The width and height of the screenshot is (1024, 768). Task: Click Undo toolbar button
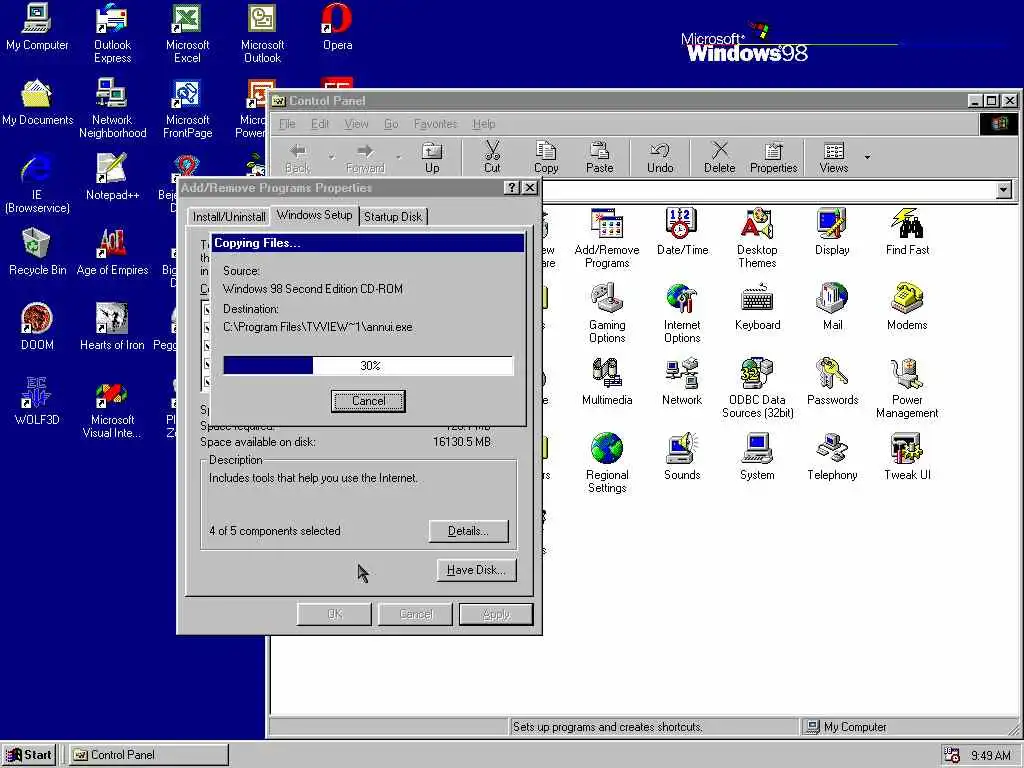click(x=660, y=157)
